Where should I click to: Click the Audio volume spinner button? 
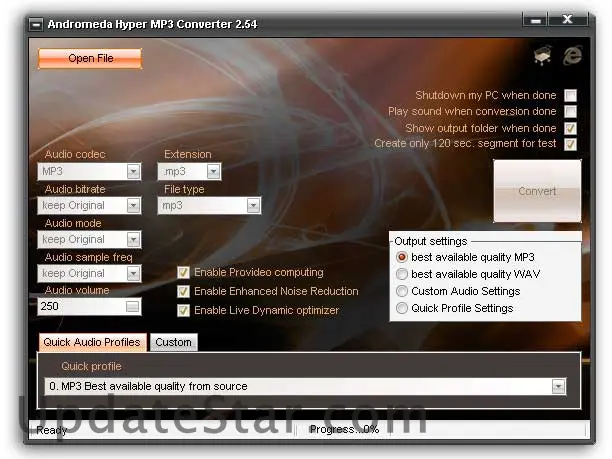132,306
